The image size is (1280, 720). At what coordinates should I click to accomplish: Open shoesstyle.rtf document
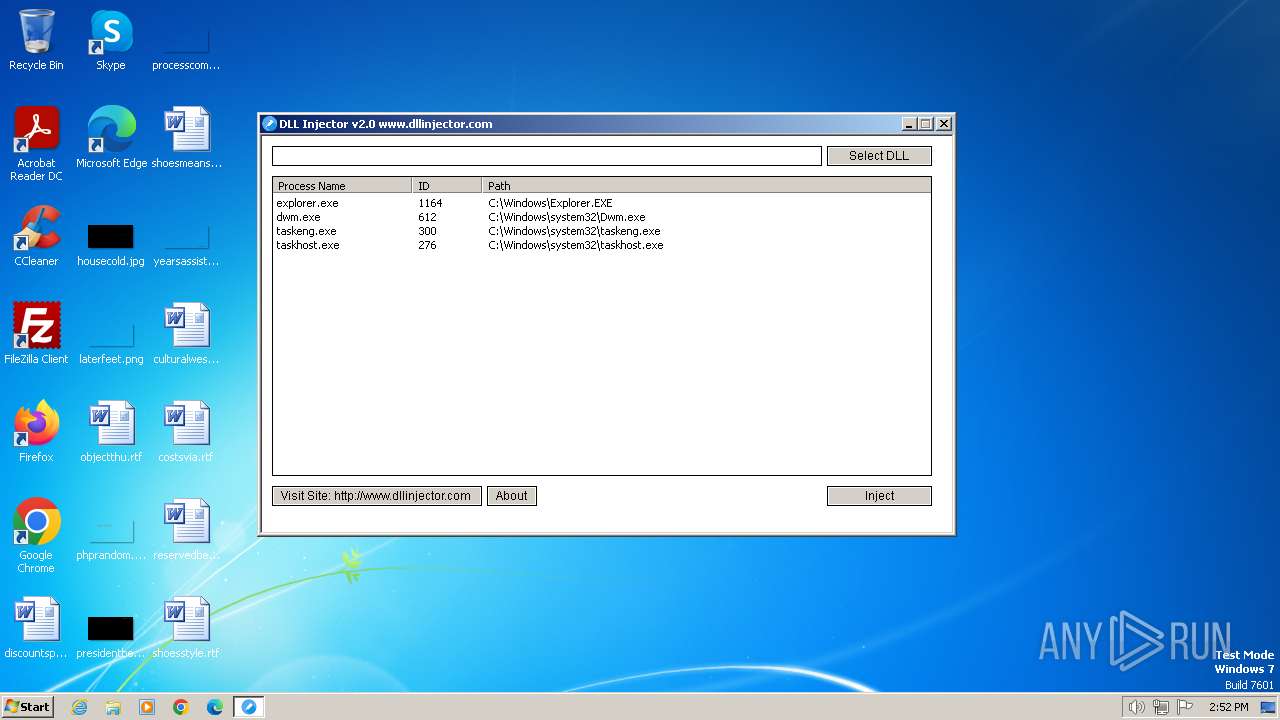[186, 627]
